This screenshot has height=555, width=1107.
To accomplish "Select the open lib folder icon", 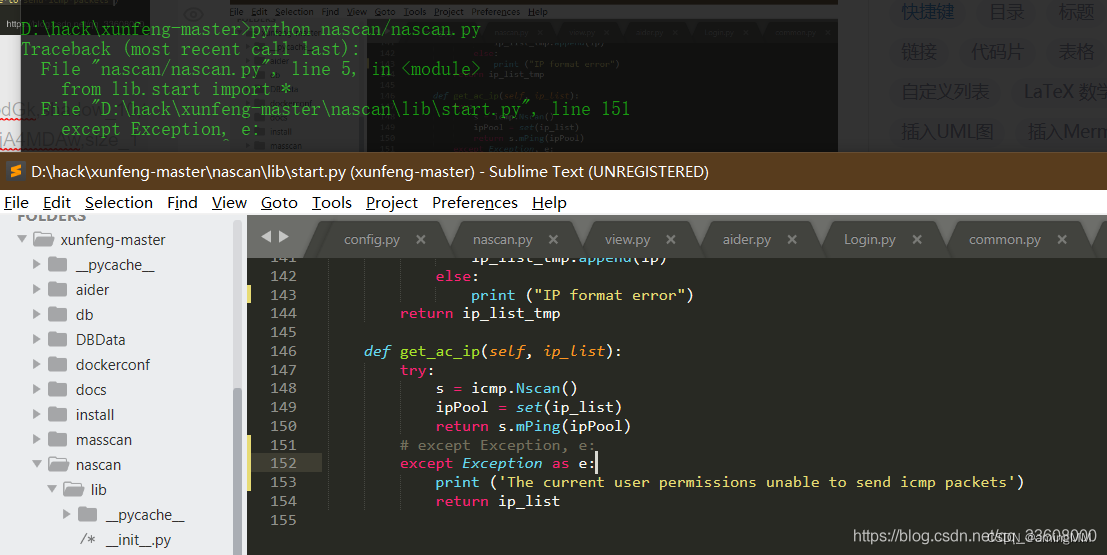I will click(x=73, y=489).
